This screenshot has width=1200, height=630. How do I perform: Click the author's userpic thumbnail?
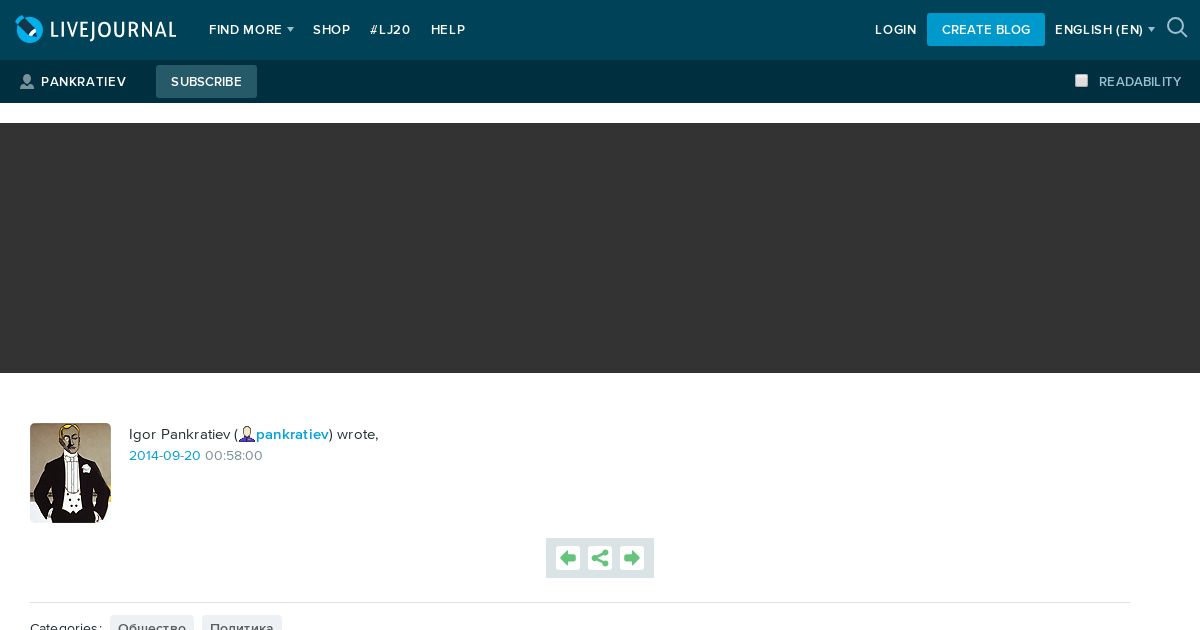(x=70, y=473)
